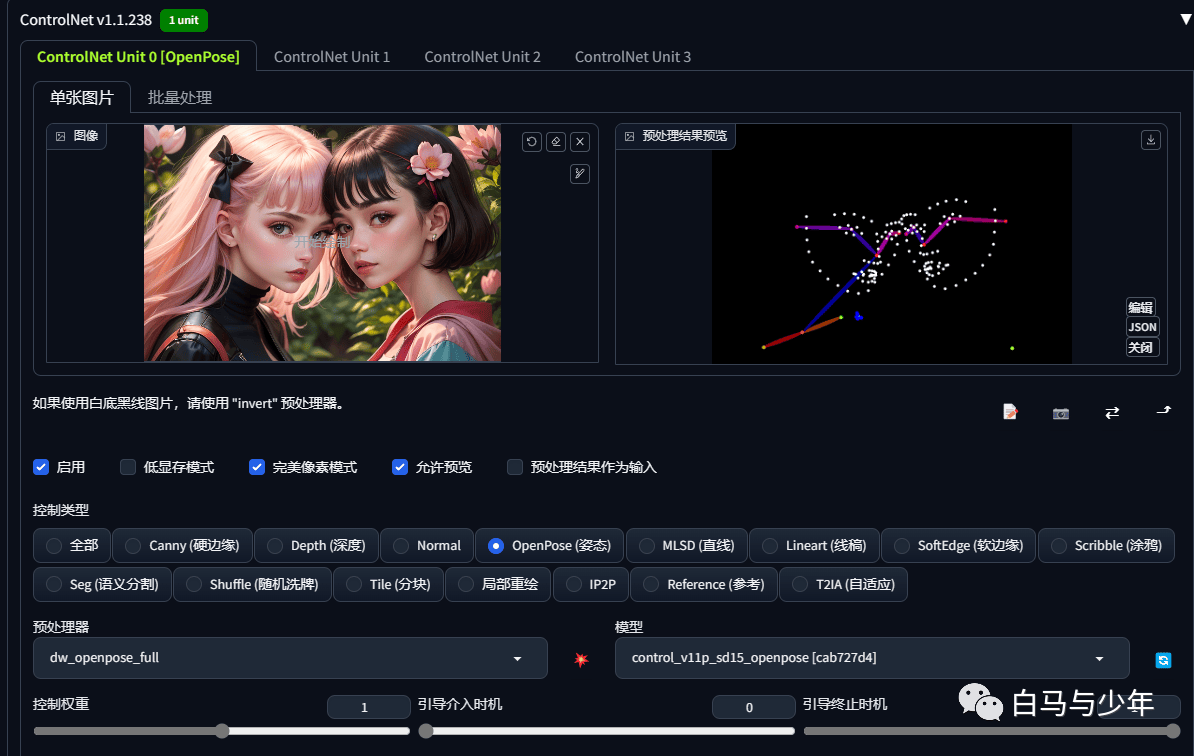
Task: Open the dw_openpose_full preprocessor dropdown
Action: point(290,658)
